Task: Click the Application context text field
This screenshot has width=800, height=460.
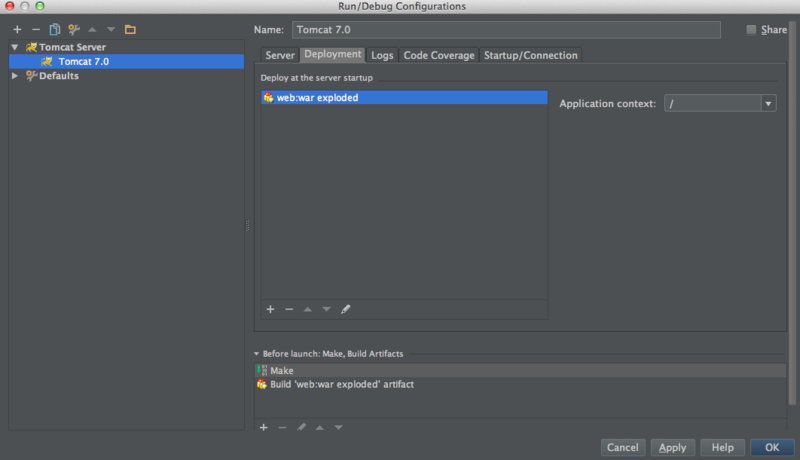Action: [713, 104]
